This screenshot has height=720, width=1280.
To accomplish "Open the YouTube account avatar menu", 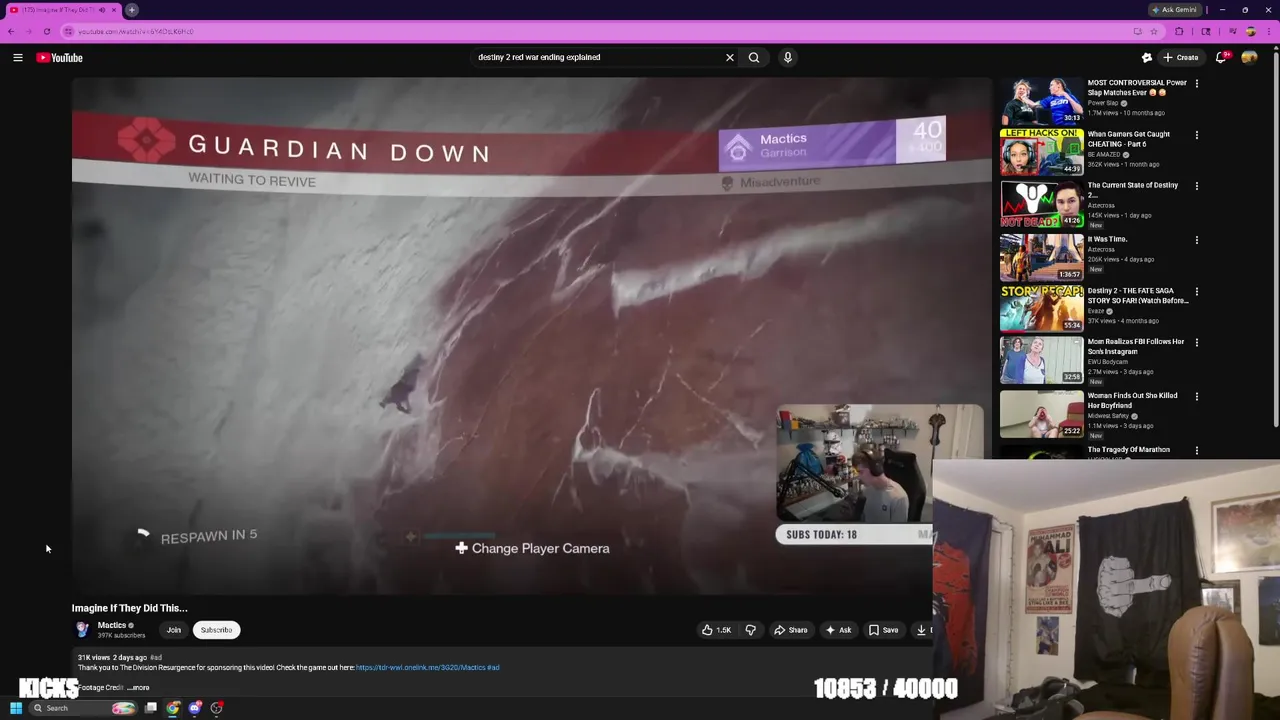I will pos(1249,58).
